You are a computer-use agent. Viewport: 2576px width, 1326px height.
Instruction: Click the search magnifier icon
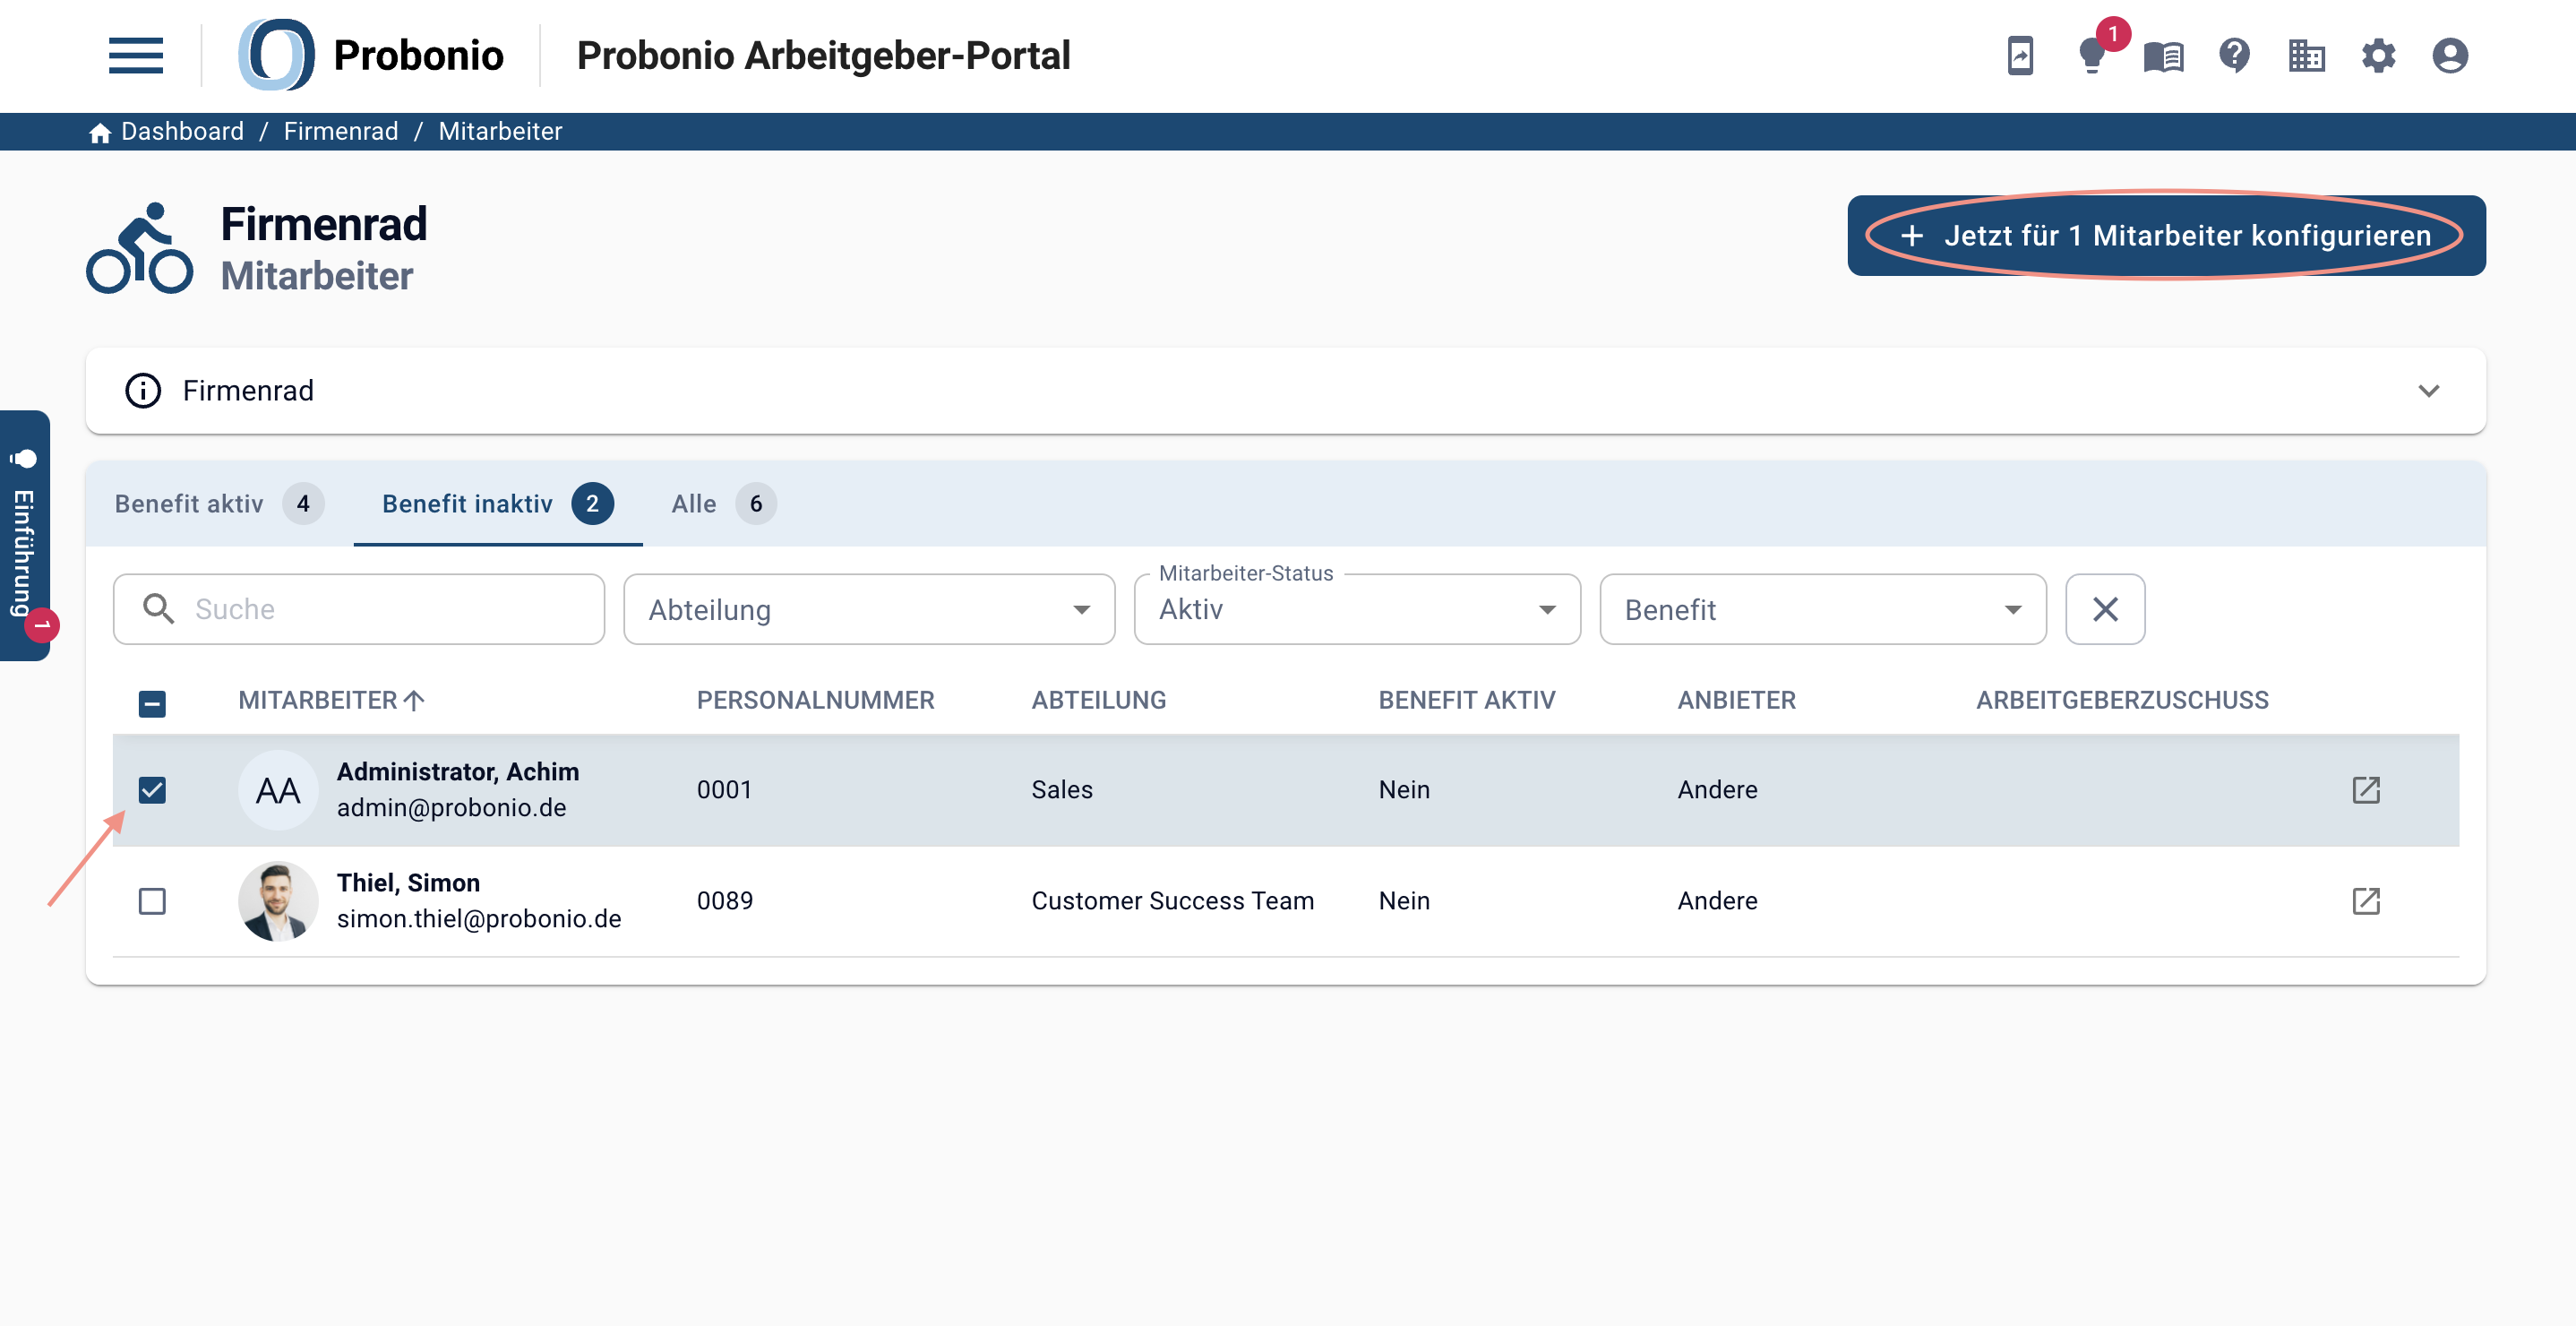click(x=158, y=609)
